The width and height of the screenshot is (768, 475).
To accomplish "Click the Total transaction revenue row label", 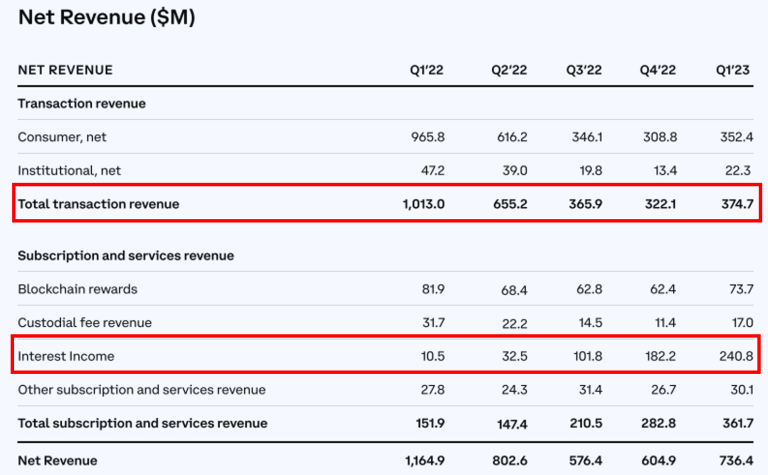I will tap(99, 204).
